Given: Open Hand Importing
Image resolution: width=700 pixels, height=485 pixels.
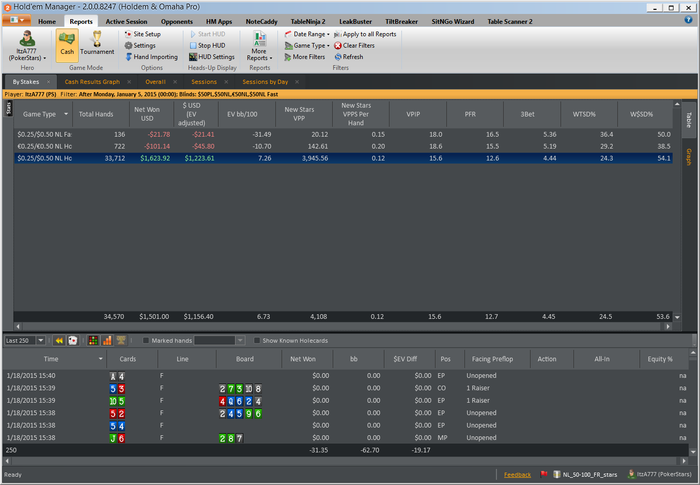Looking at the screenshot, I should [151, 57].
